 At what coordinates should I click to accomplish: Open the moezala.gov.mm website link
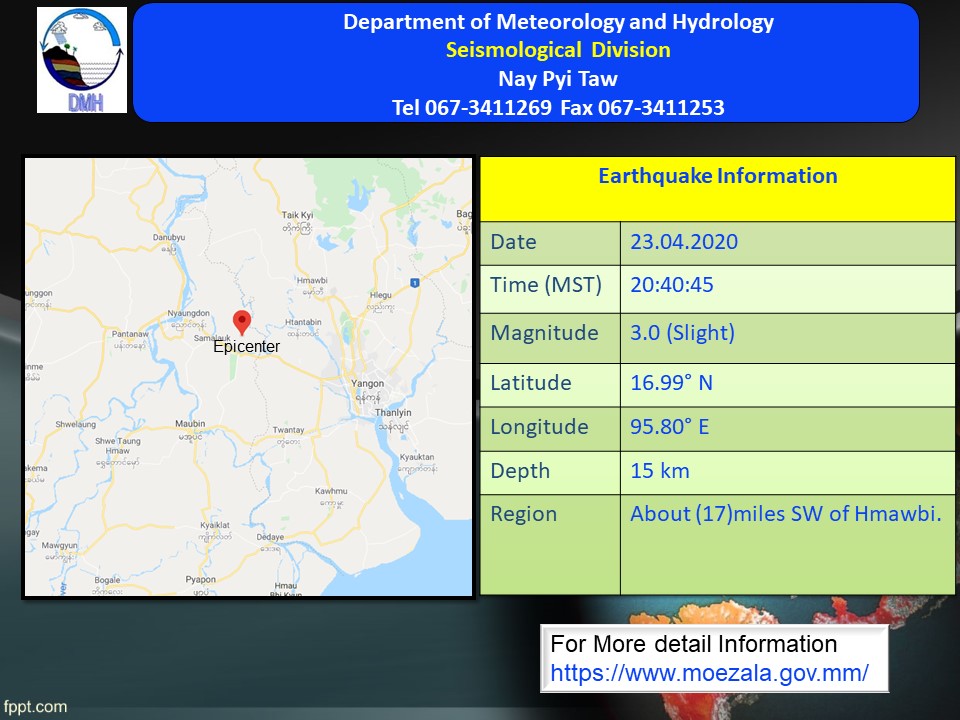(710, 673)
